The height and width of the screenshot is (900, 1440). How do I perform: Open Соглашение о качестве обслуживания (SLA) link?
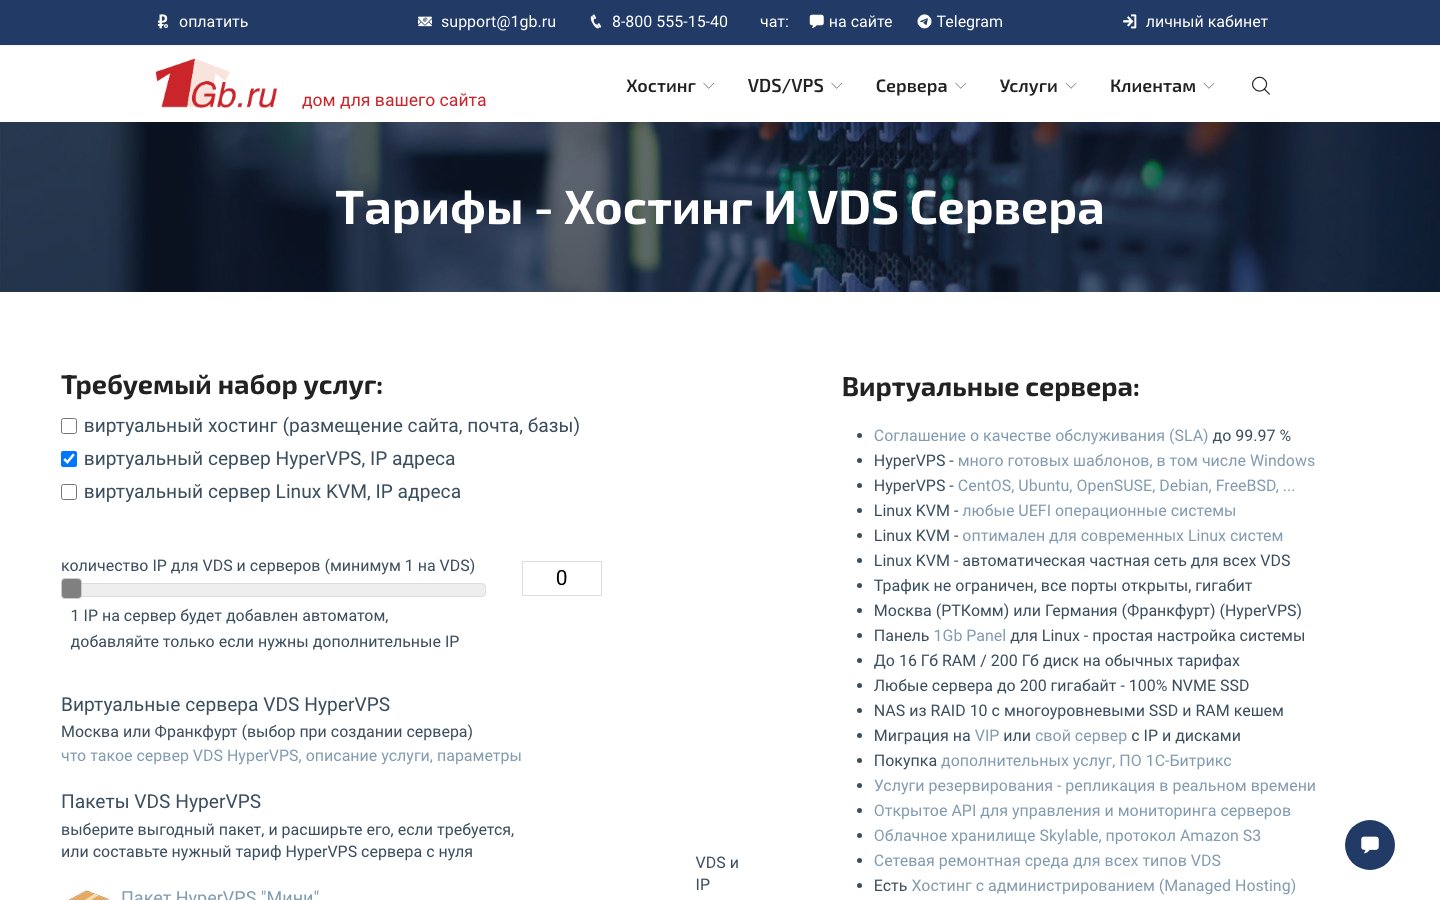[x=1041, y=436]
